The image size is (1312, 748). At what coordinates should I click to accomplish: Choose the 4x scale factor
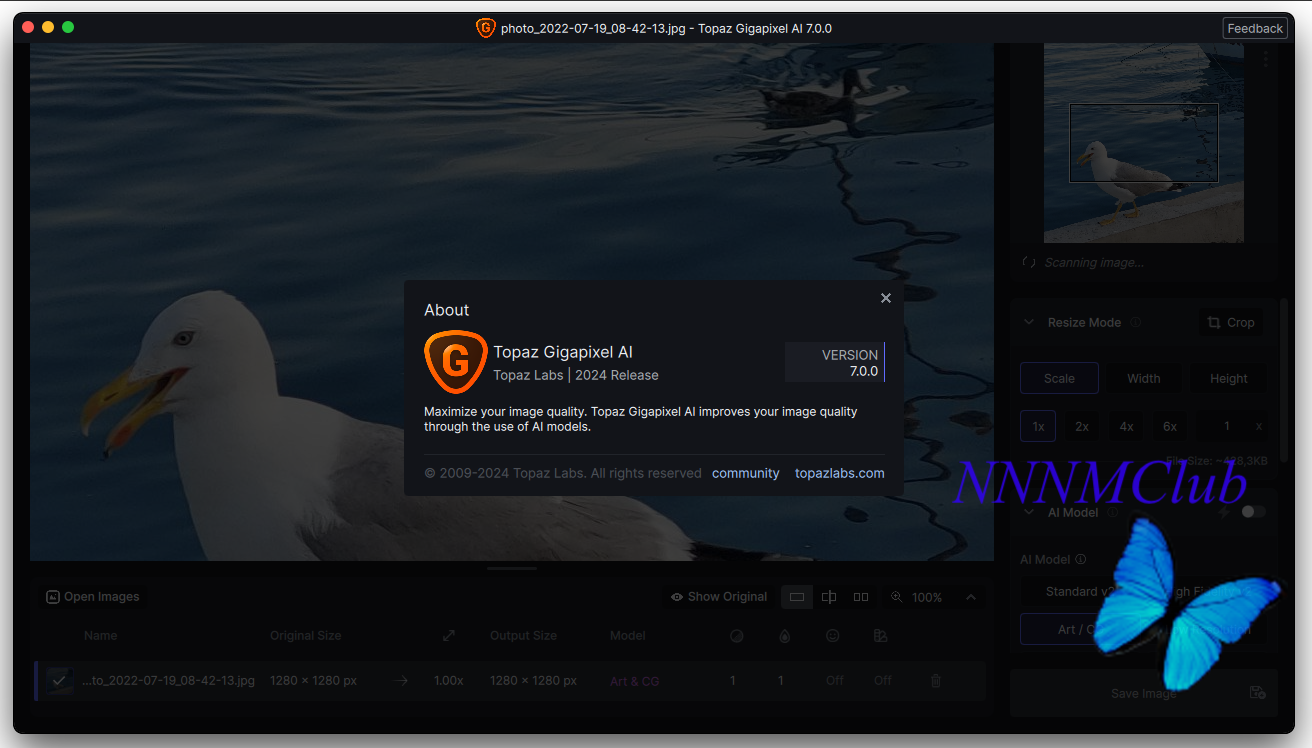(1126, 426)
